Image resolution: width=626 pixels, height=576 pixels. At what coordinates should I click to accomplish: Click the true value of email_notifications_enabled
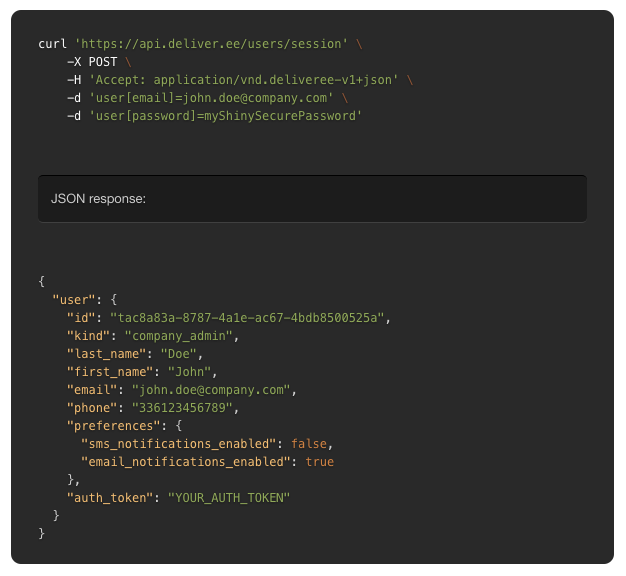(x=320, y=461)
